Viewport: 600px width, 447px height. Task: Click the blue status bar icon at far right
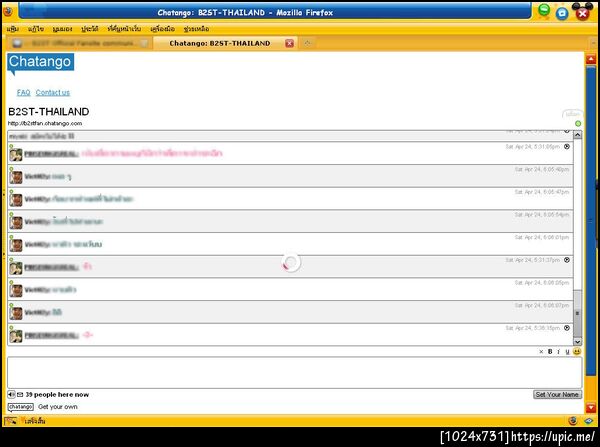pos(589,421)
